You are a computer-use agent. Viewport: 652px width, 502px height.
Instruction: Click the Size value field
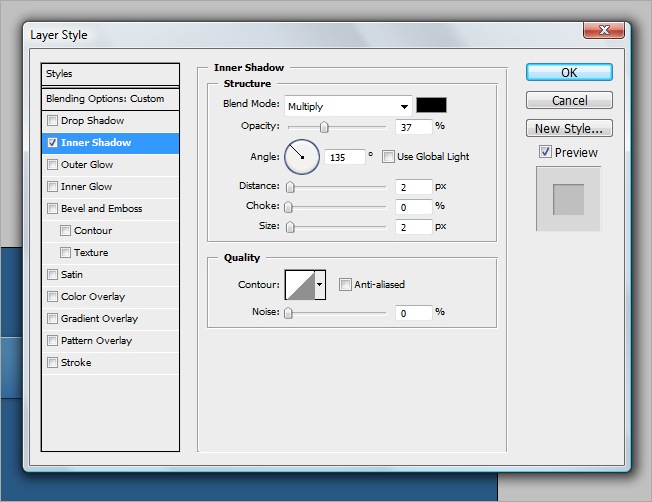[x=414, y=227]
